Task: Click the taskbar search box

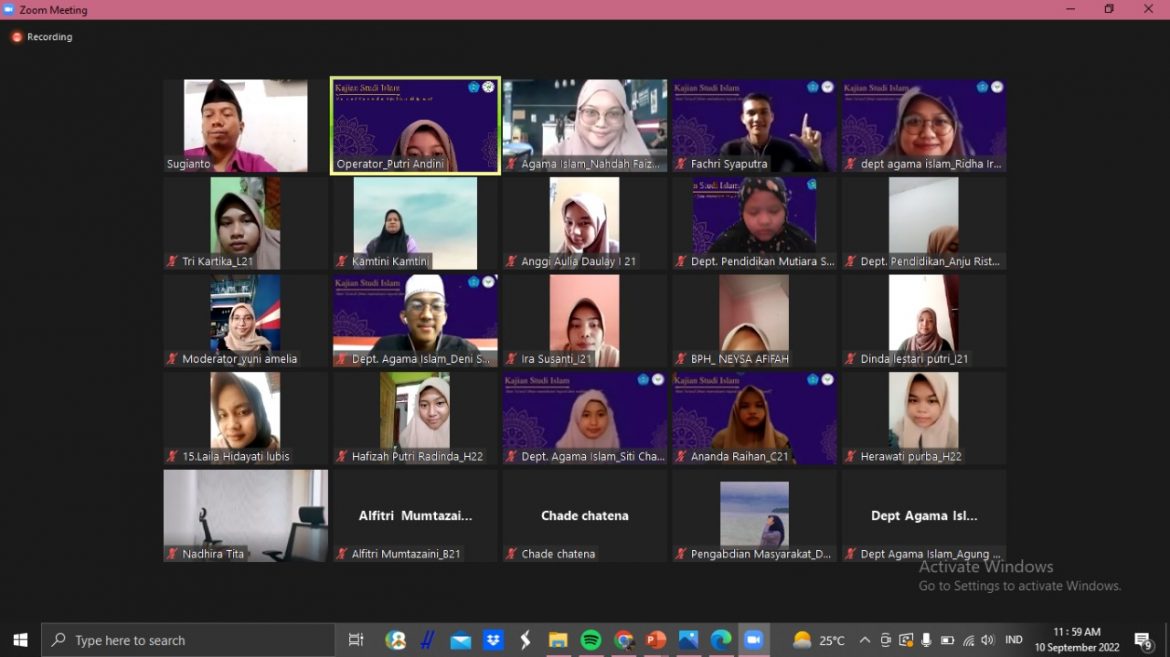Action: tap(188, 640)
